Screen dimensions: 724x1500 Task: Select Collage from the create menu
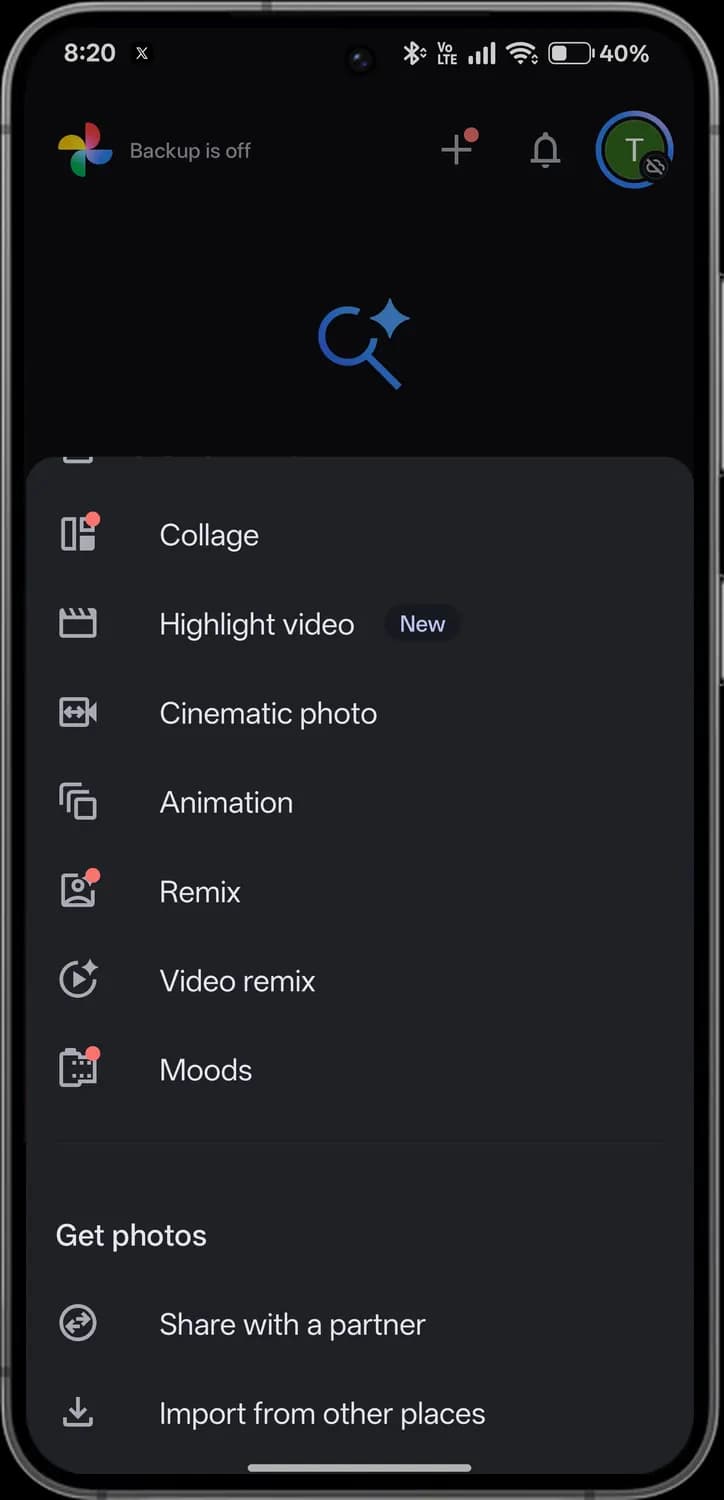(x=360, y=535)
